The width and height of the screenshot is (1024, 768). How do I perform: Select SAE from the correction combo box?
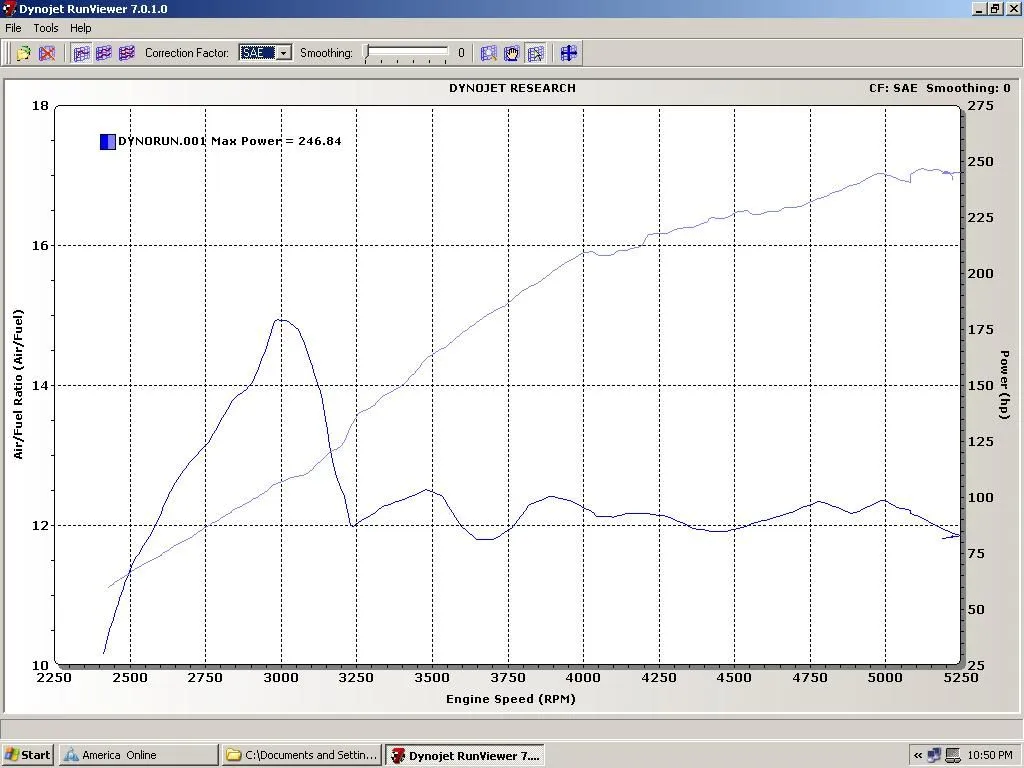(x=258, y=53)
